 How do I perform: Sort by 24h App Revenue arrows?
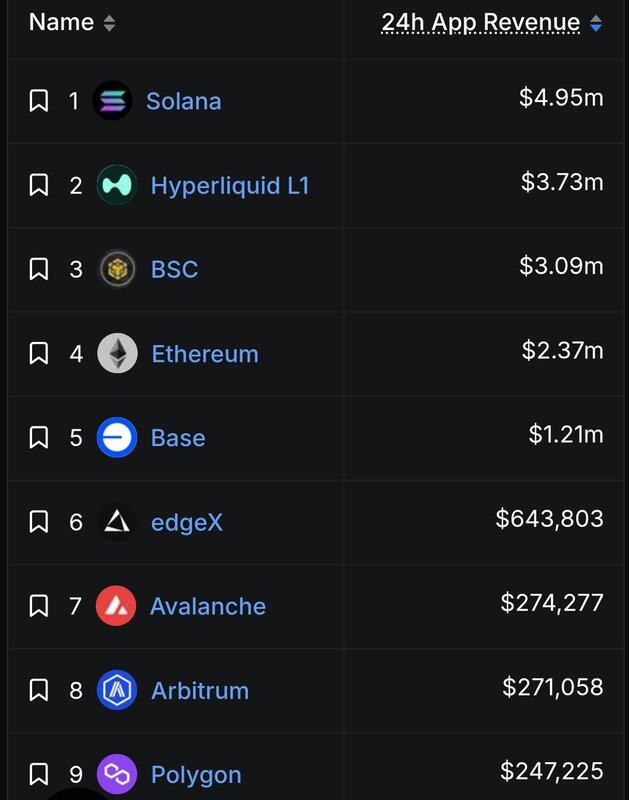[x=596, y=23]
